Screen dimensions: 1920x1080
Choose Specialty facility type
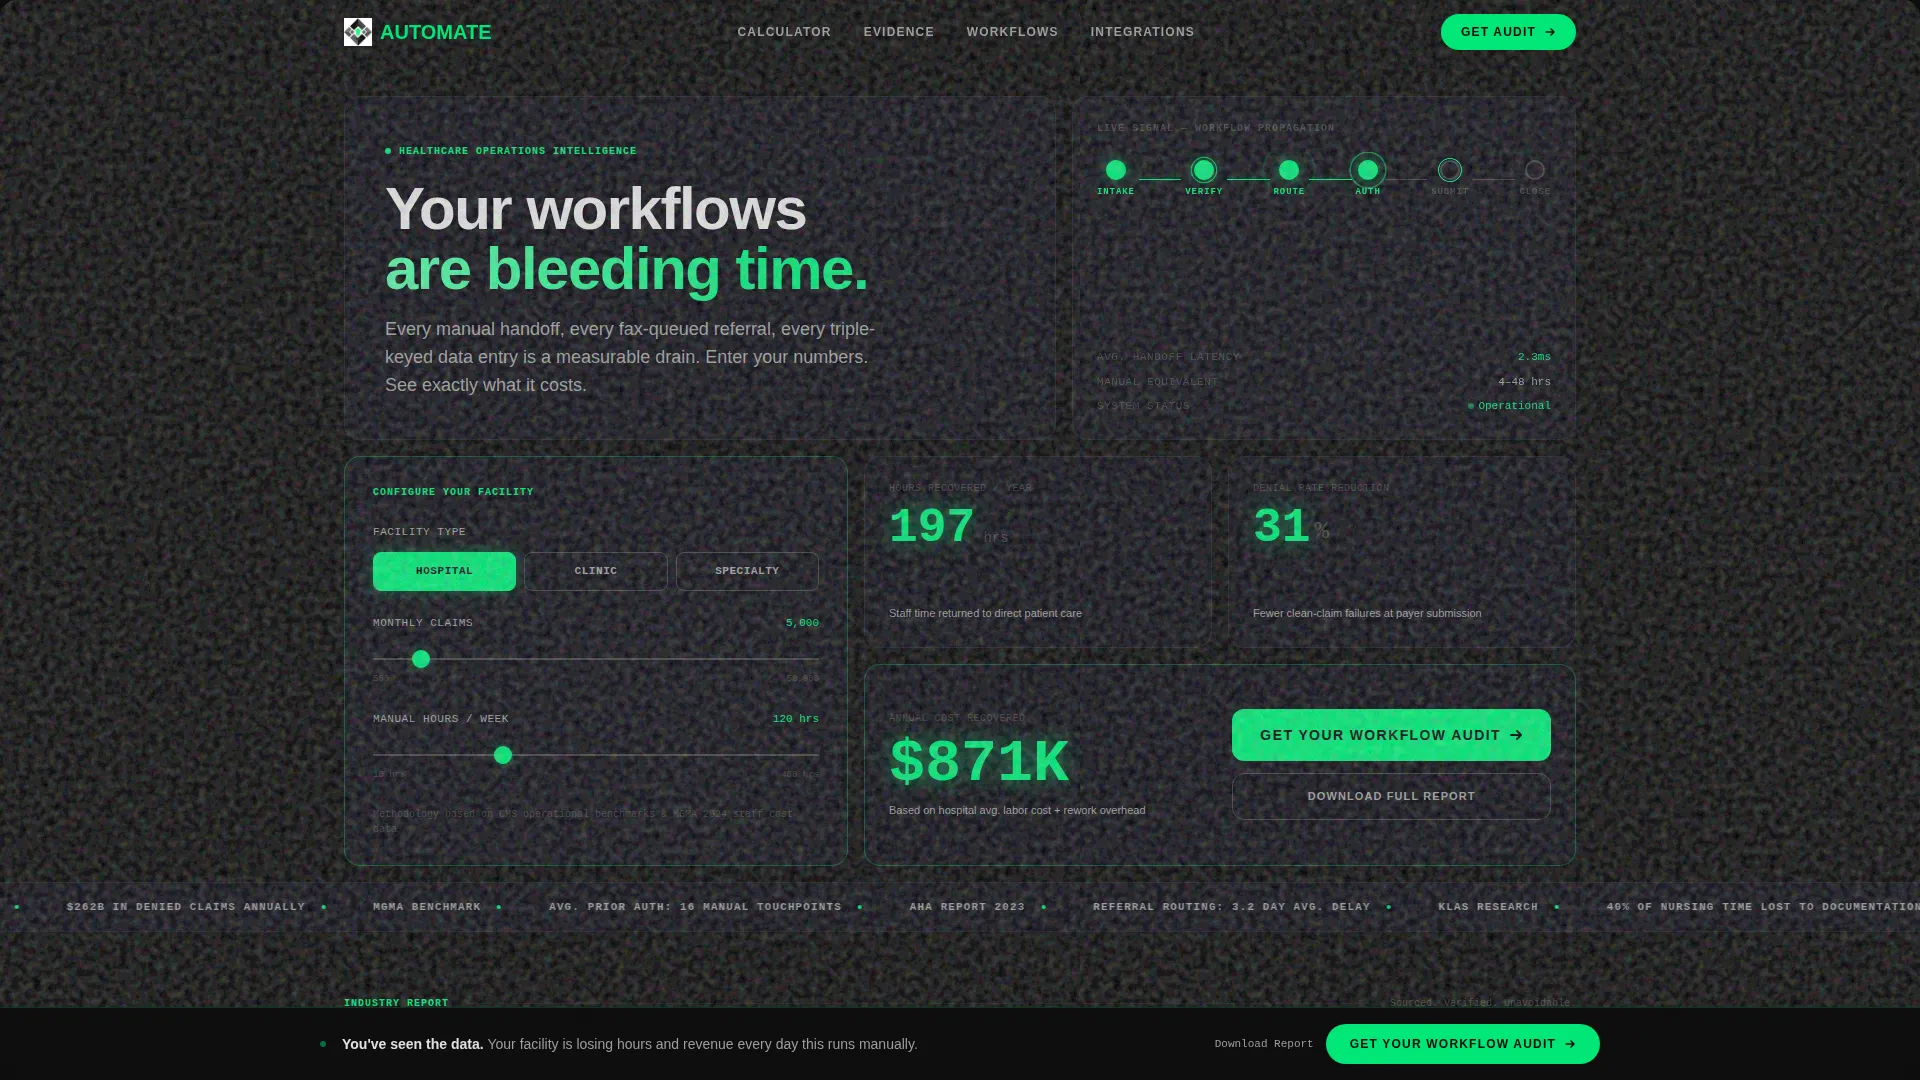click(747, 571)
